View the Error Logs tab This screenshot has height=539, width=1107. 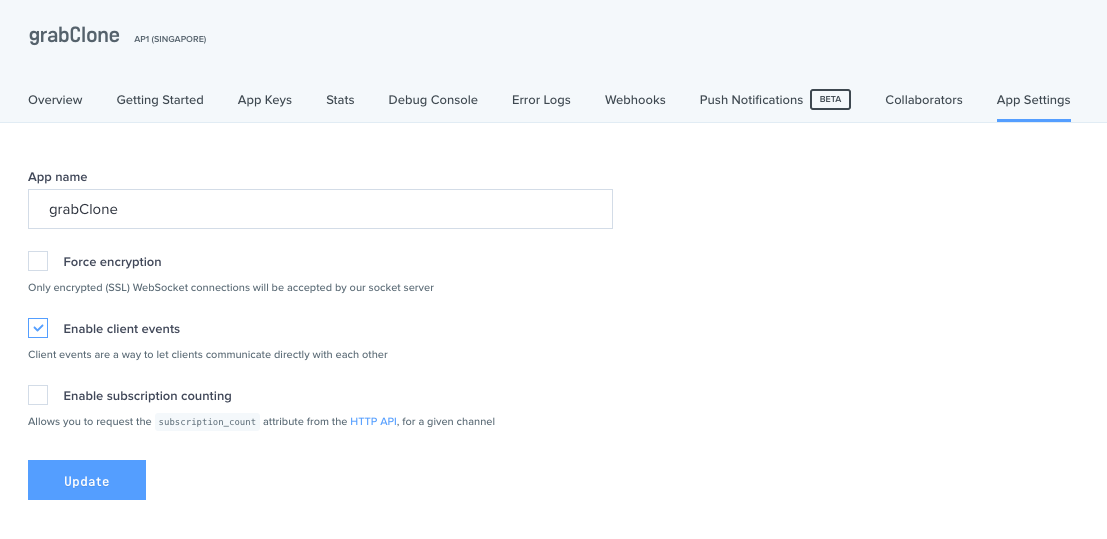[x=541, y=100]
